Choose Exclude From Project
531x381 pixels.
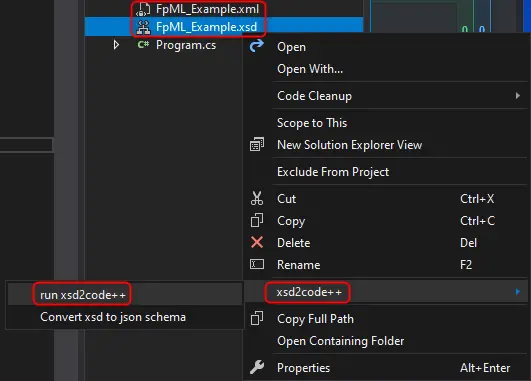[333, 172]
